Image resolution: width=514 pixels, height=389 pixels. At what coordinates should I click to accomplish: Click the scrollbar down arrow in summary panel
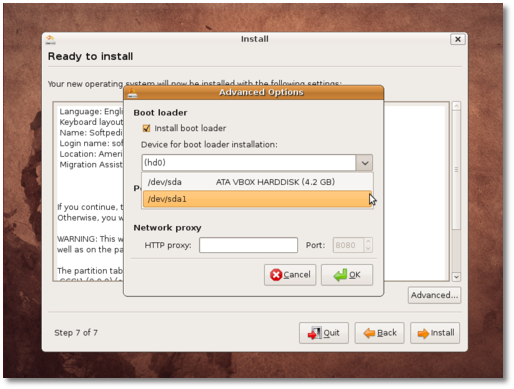[456, 277]
